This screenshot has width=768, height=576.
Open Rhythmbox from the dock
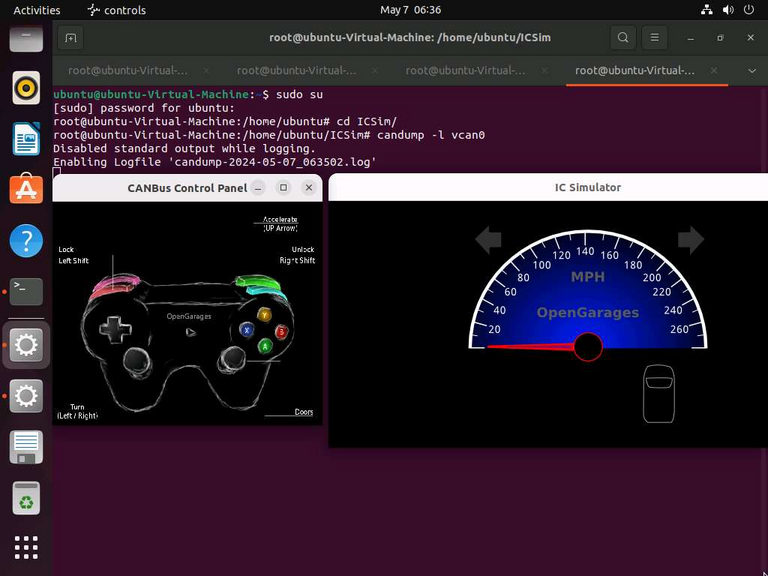pos(26,88)
